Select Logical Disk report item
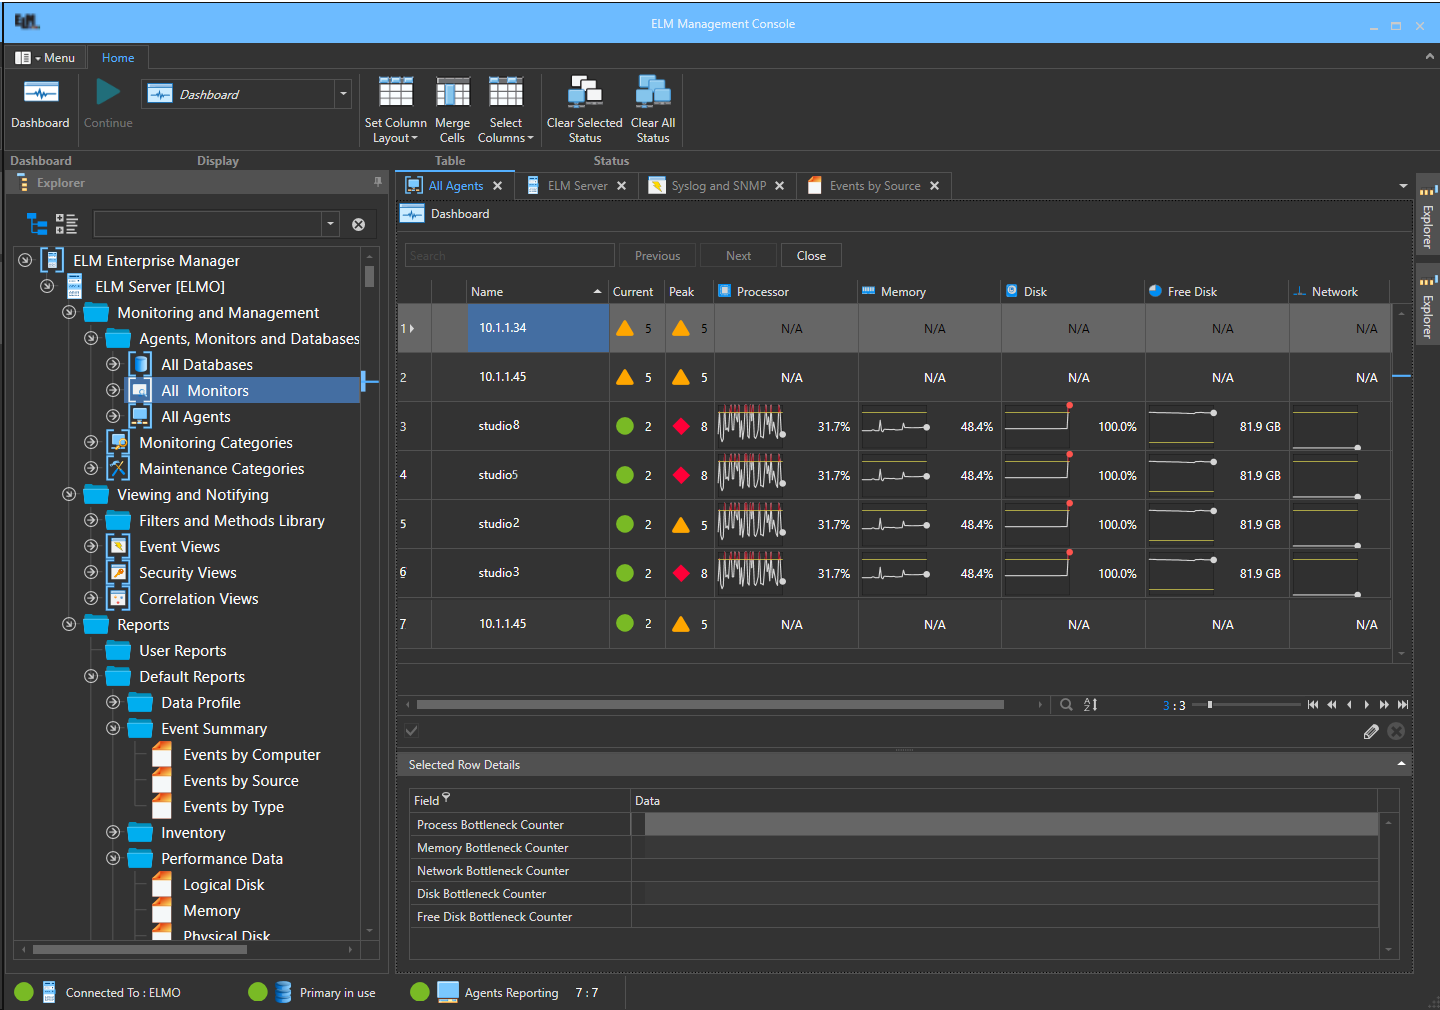 click(x=223, y=884)
